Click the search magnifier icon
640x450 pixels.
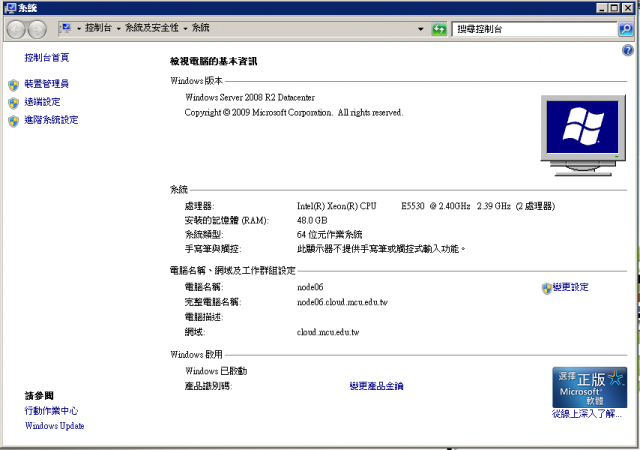(x=626, y=29)
